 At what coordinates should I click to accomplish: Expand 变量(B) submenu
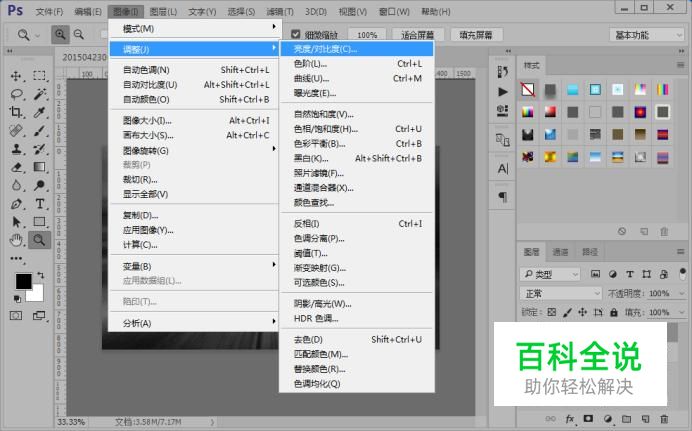(x=193, y=266)
